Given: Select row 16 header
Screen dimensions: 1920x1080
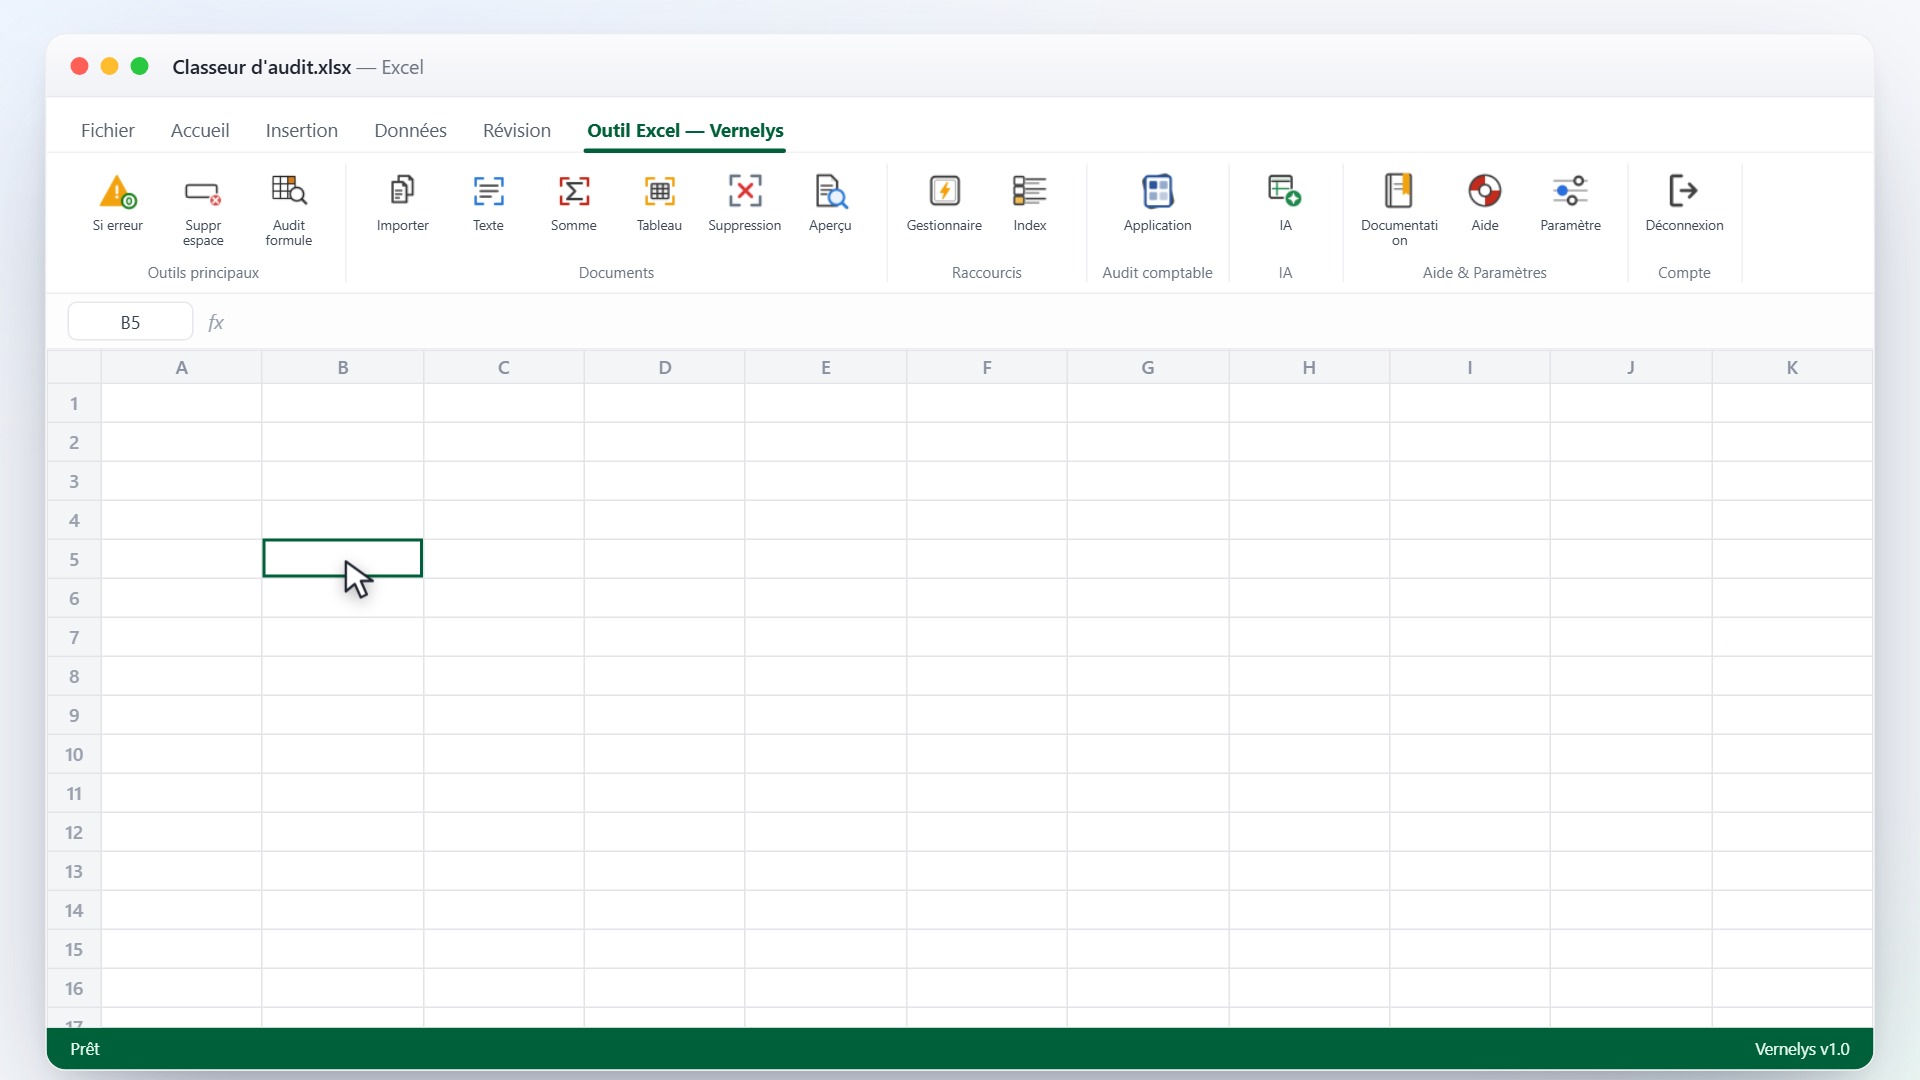Looking at the screenshot, I should tap(74, 989).
